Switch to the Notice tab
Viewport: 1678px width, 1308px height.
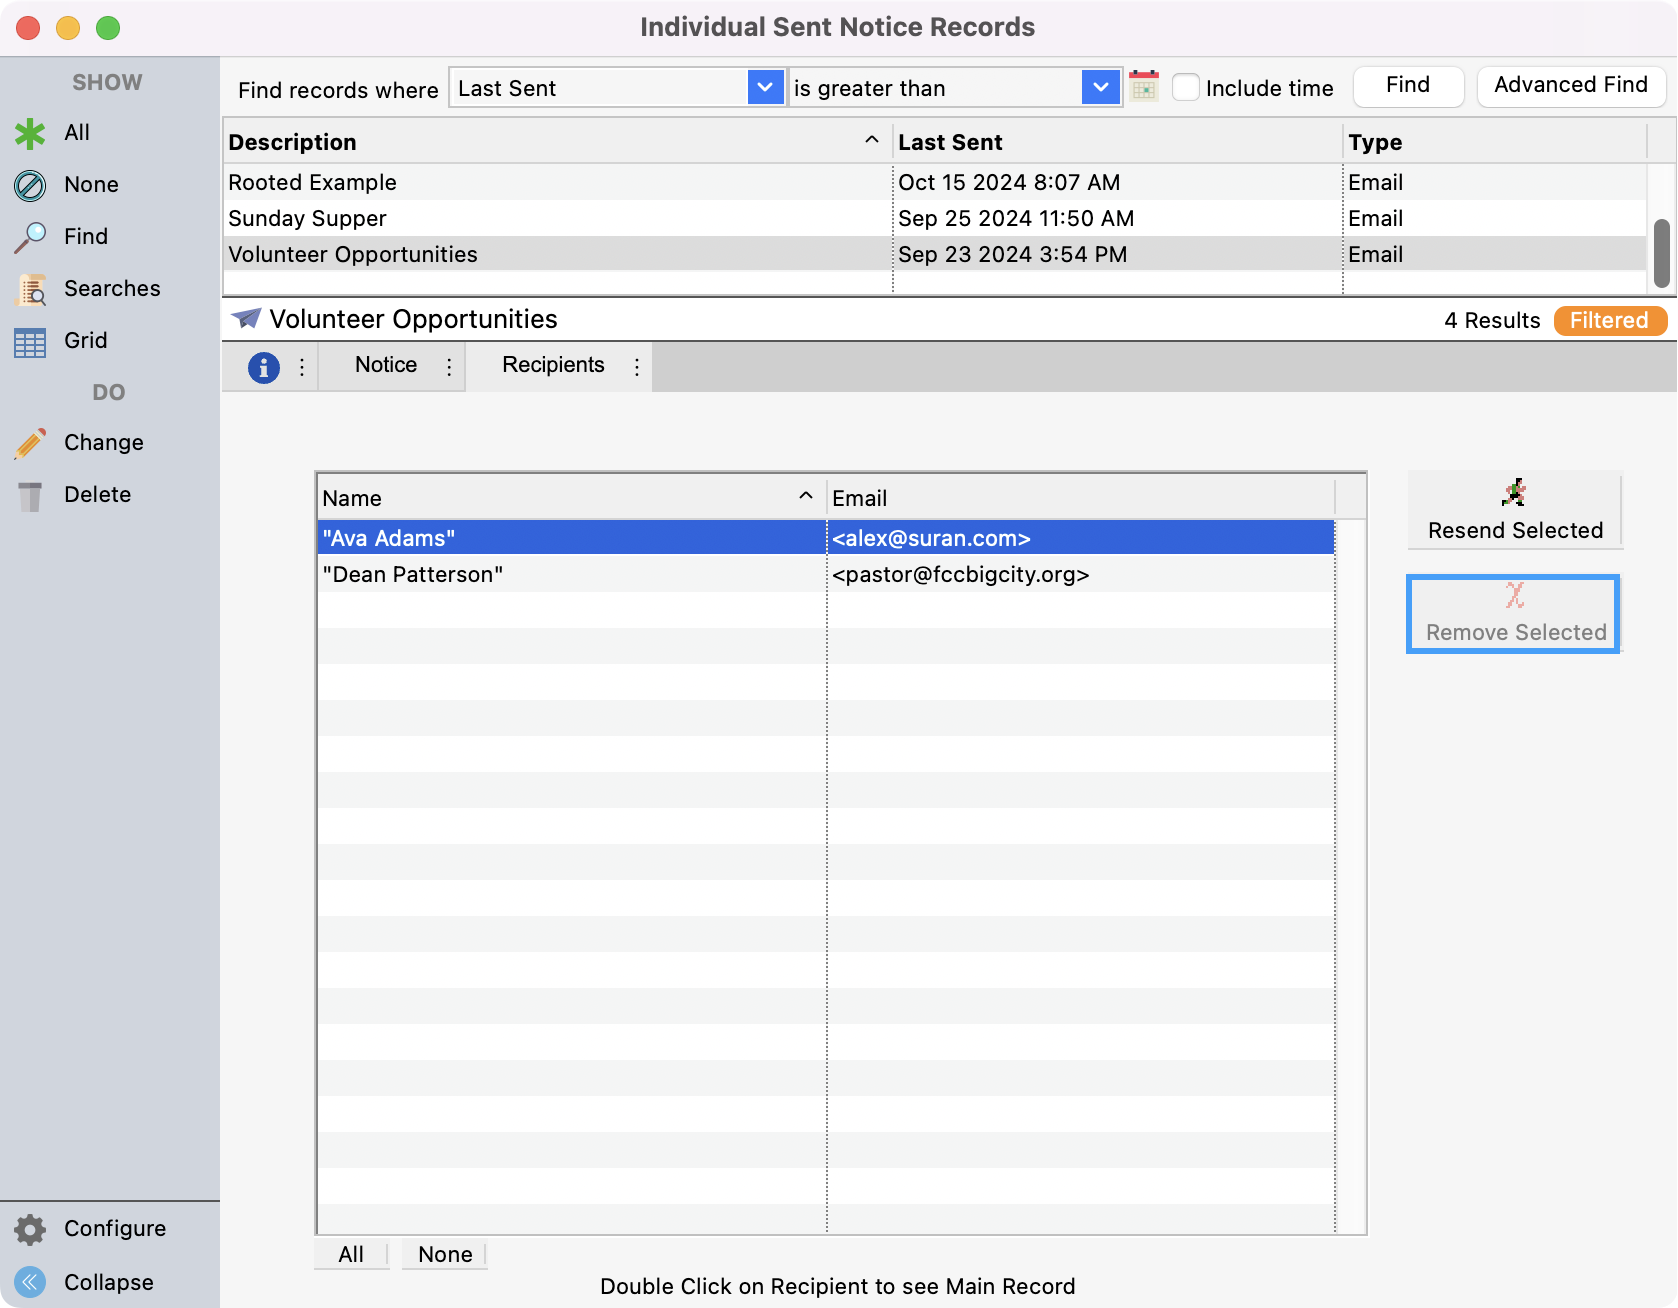(x=386, y=366)
